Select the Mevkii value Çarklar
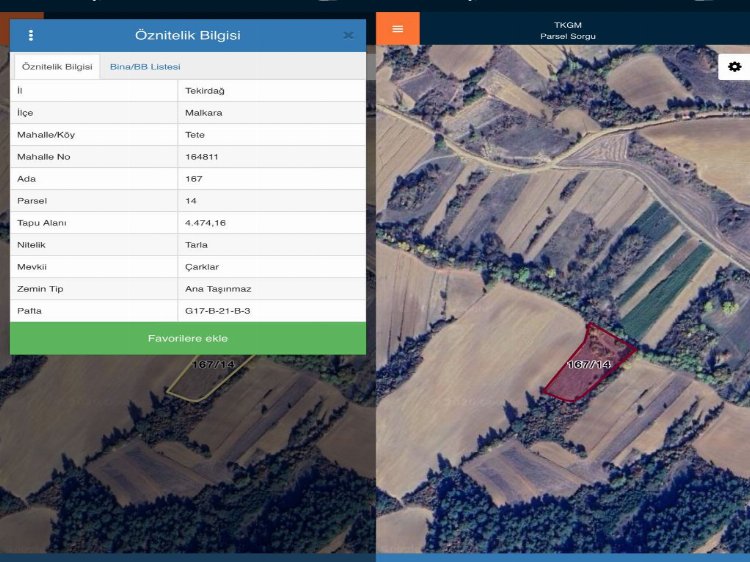The image size is (750, 562). coord(202,267)
